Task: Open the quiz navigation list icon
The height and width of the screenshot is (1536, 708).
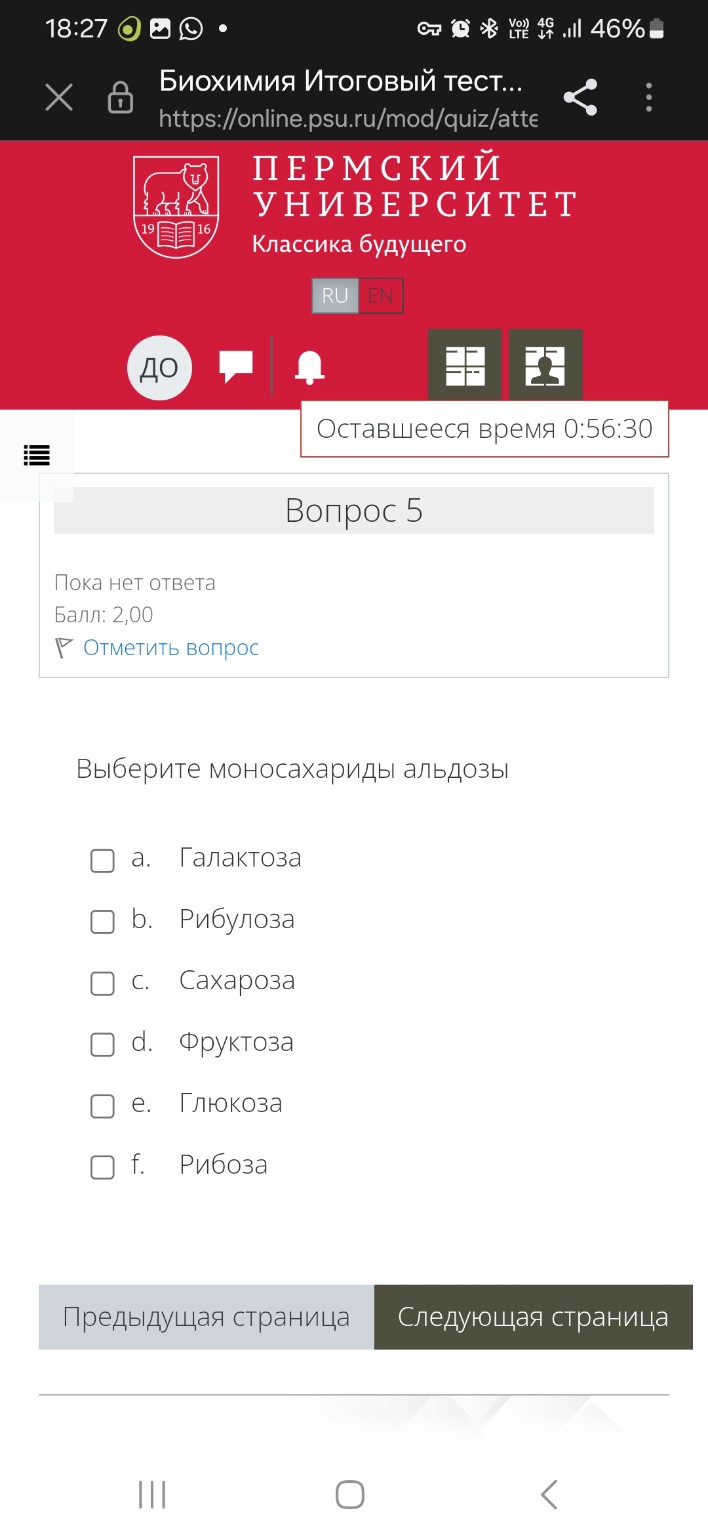Action: 36,456
